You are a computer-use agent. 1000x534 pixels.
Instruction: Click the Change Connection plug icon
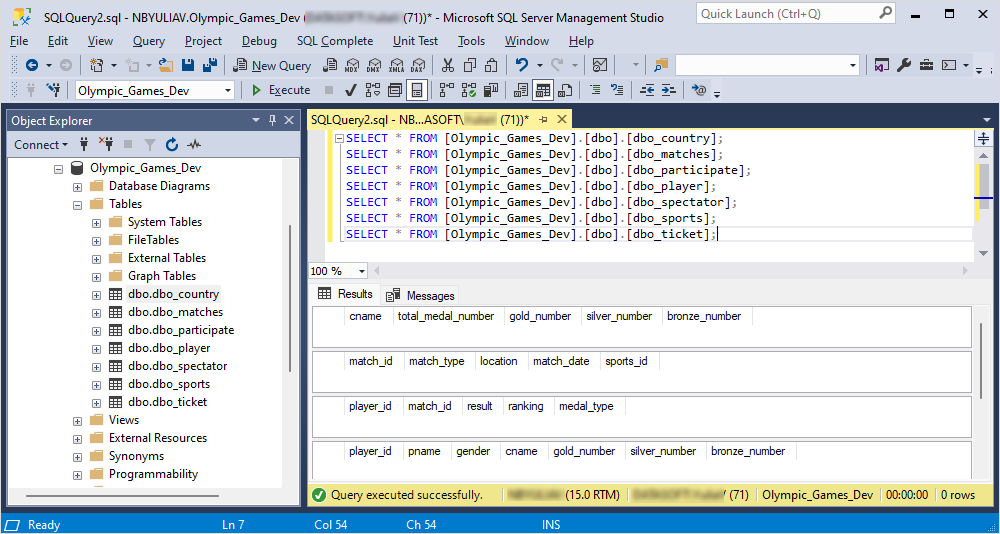tap(54, 90)
